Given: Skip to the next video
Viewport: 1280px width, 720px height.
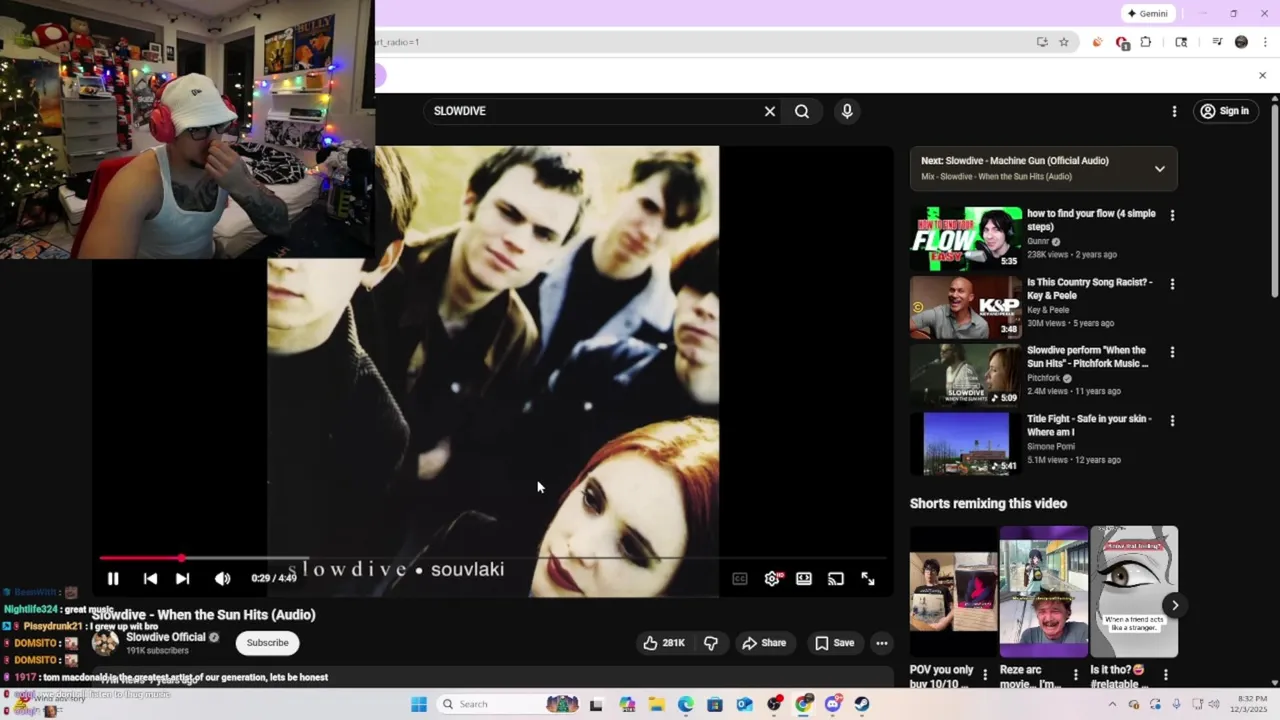Looking at the screenshot, I should pos(182,578).
